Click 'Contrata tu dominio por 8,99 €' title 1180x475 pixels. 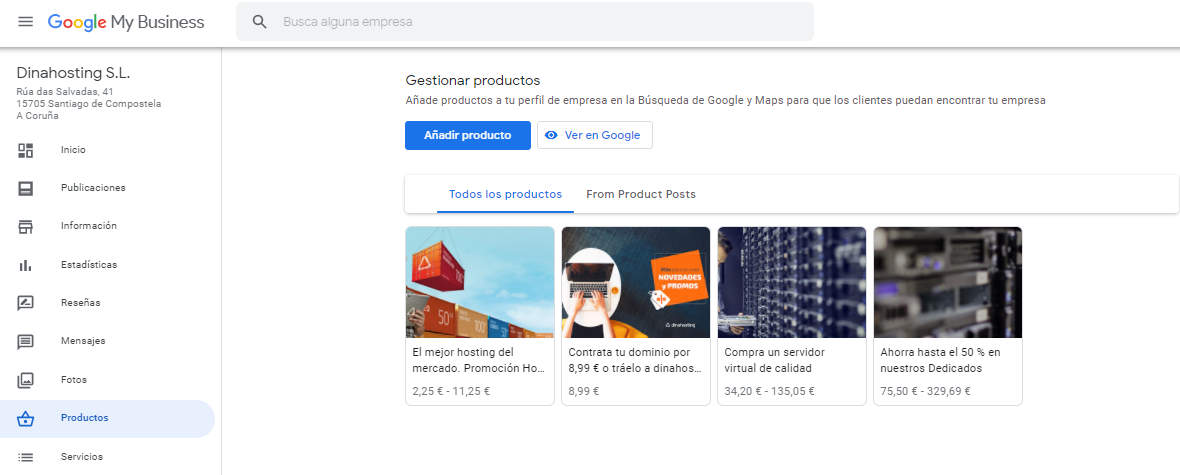point(634,361)
